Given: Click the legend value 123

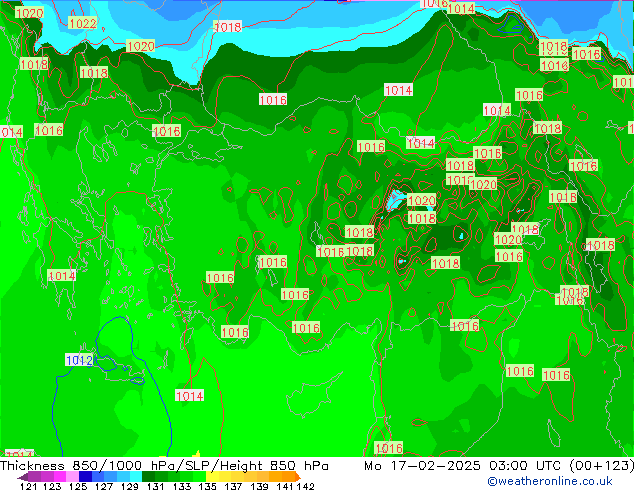Looking at the screenshot, I should pyautogui.click(x=52, y=486).
